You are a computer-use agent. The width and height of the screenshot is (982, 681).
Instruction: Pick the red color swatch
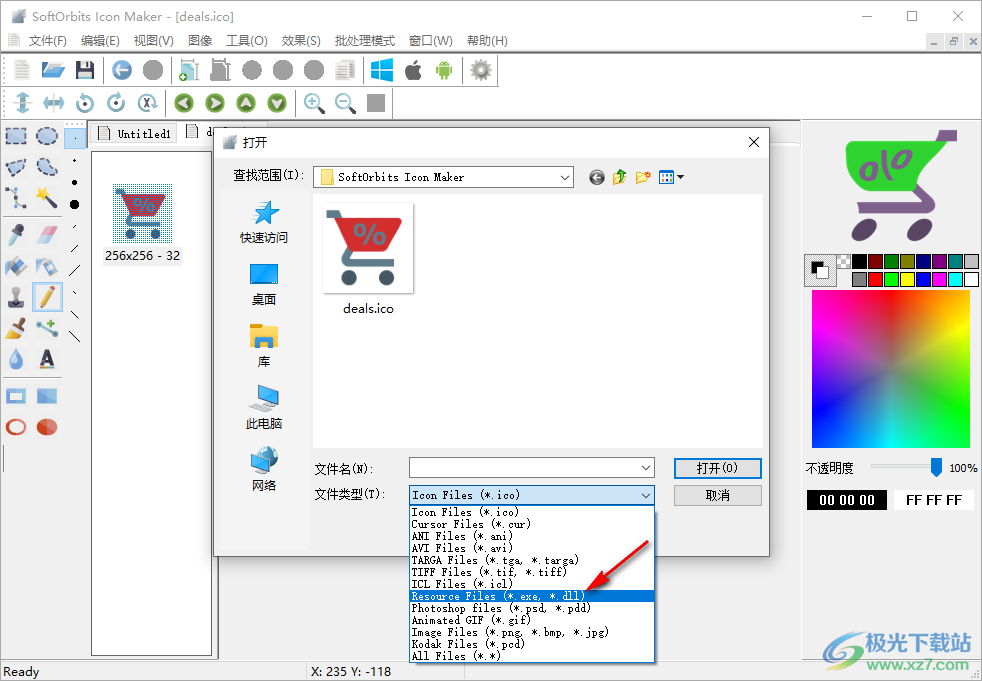[x=876, y=279]
